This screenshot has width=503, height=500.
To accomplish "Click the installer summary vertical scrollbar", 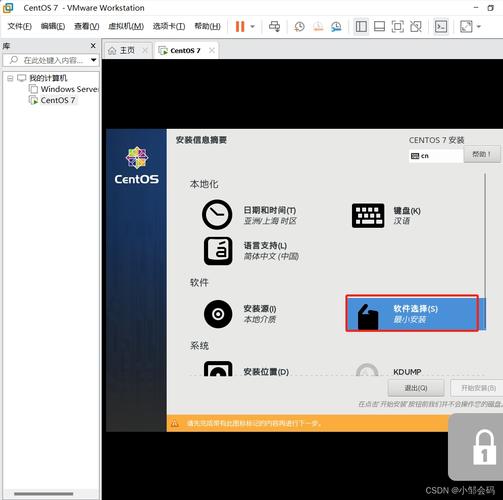I will (x=485, y=250).
